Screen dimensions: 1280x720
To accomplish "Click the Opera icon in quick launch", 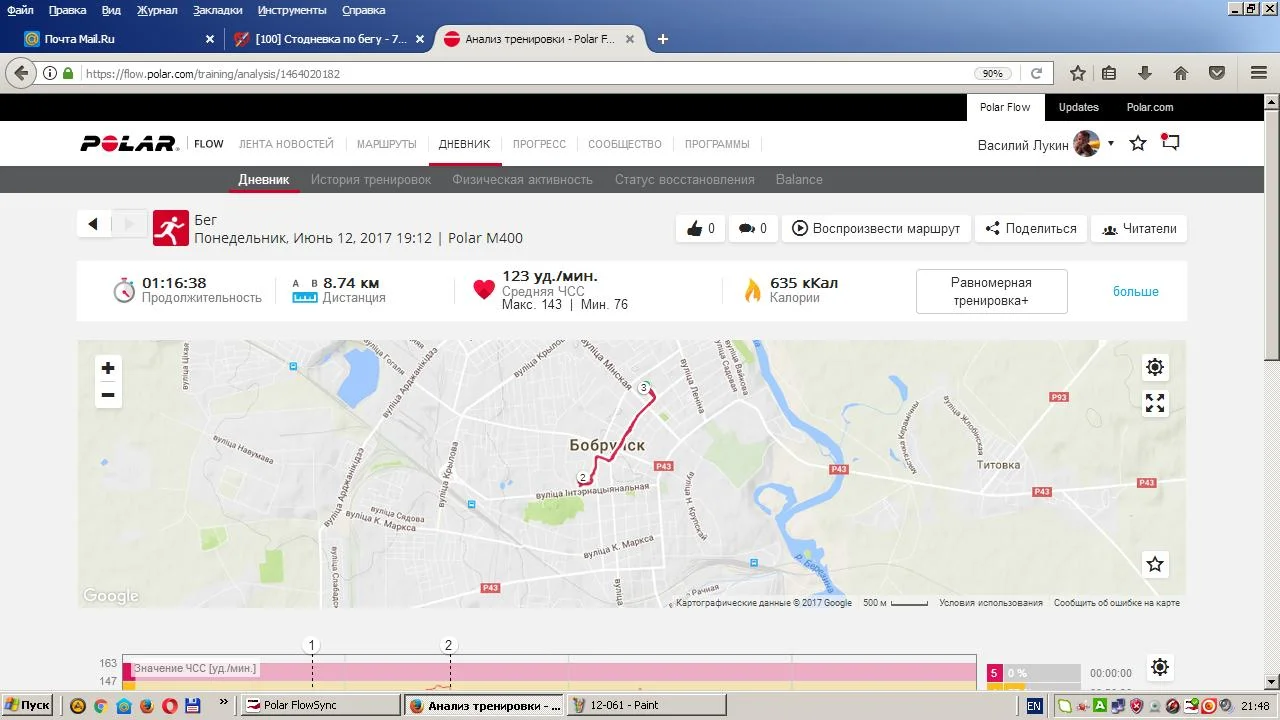I will pos(170,705).
